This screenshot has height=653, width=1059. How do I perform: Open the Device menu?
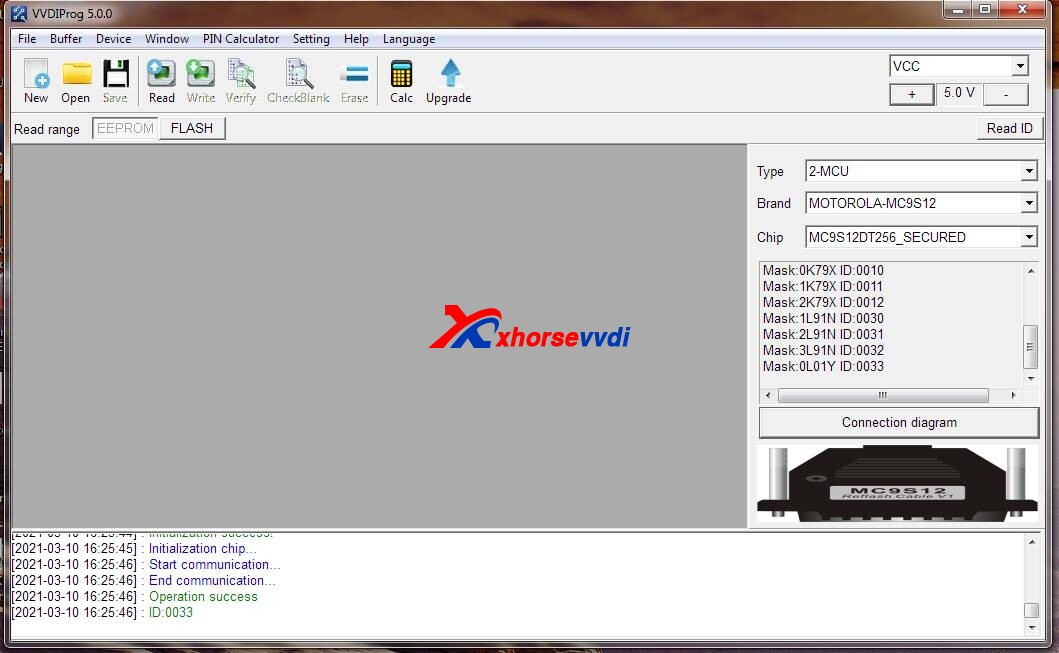click(x=113, y=39)
